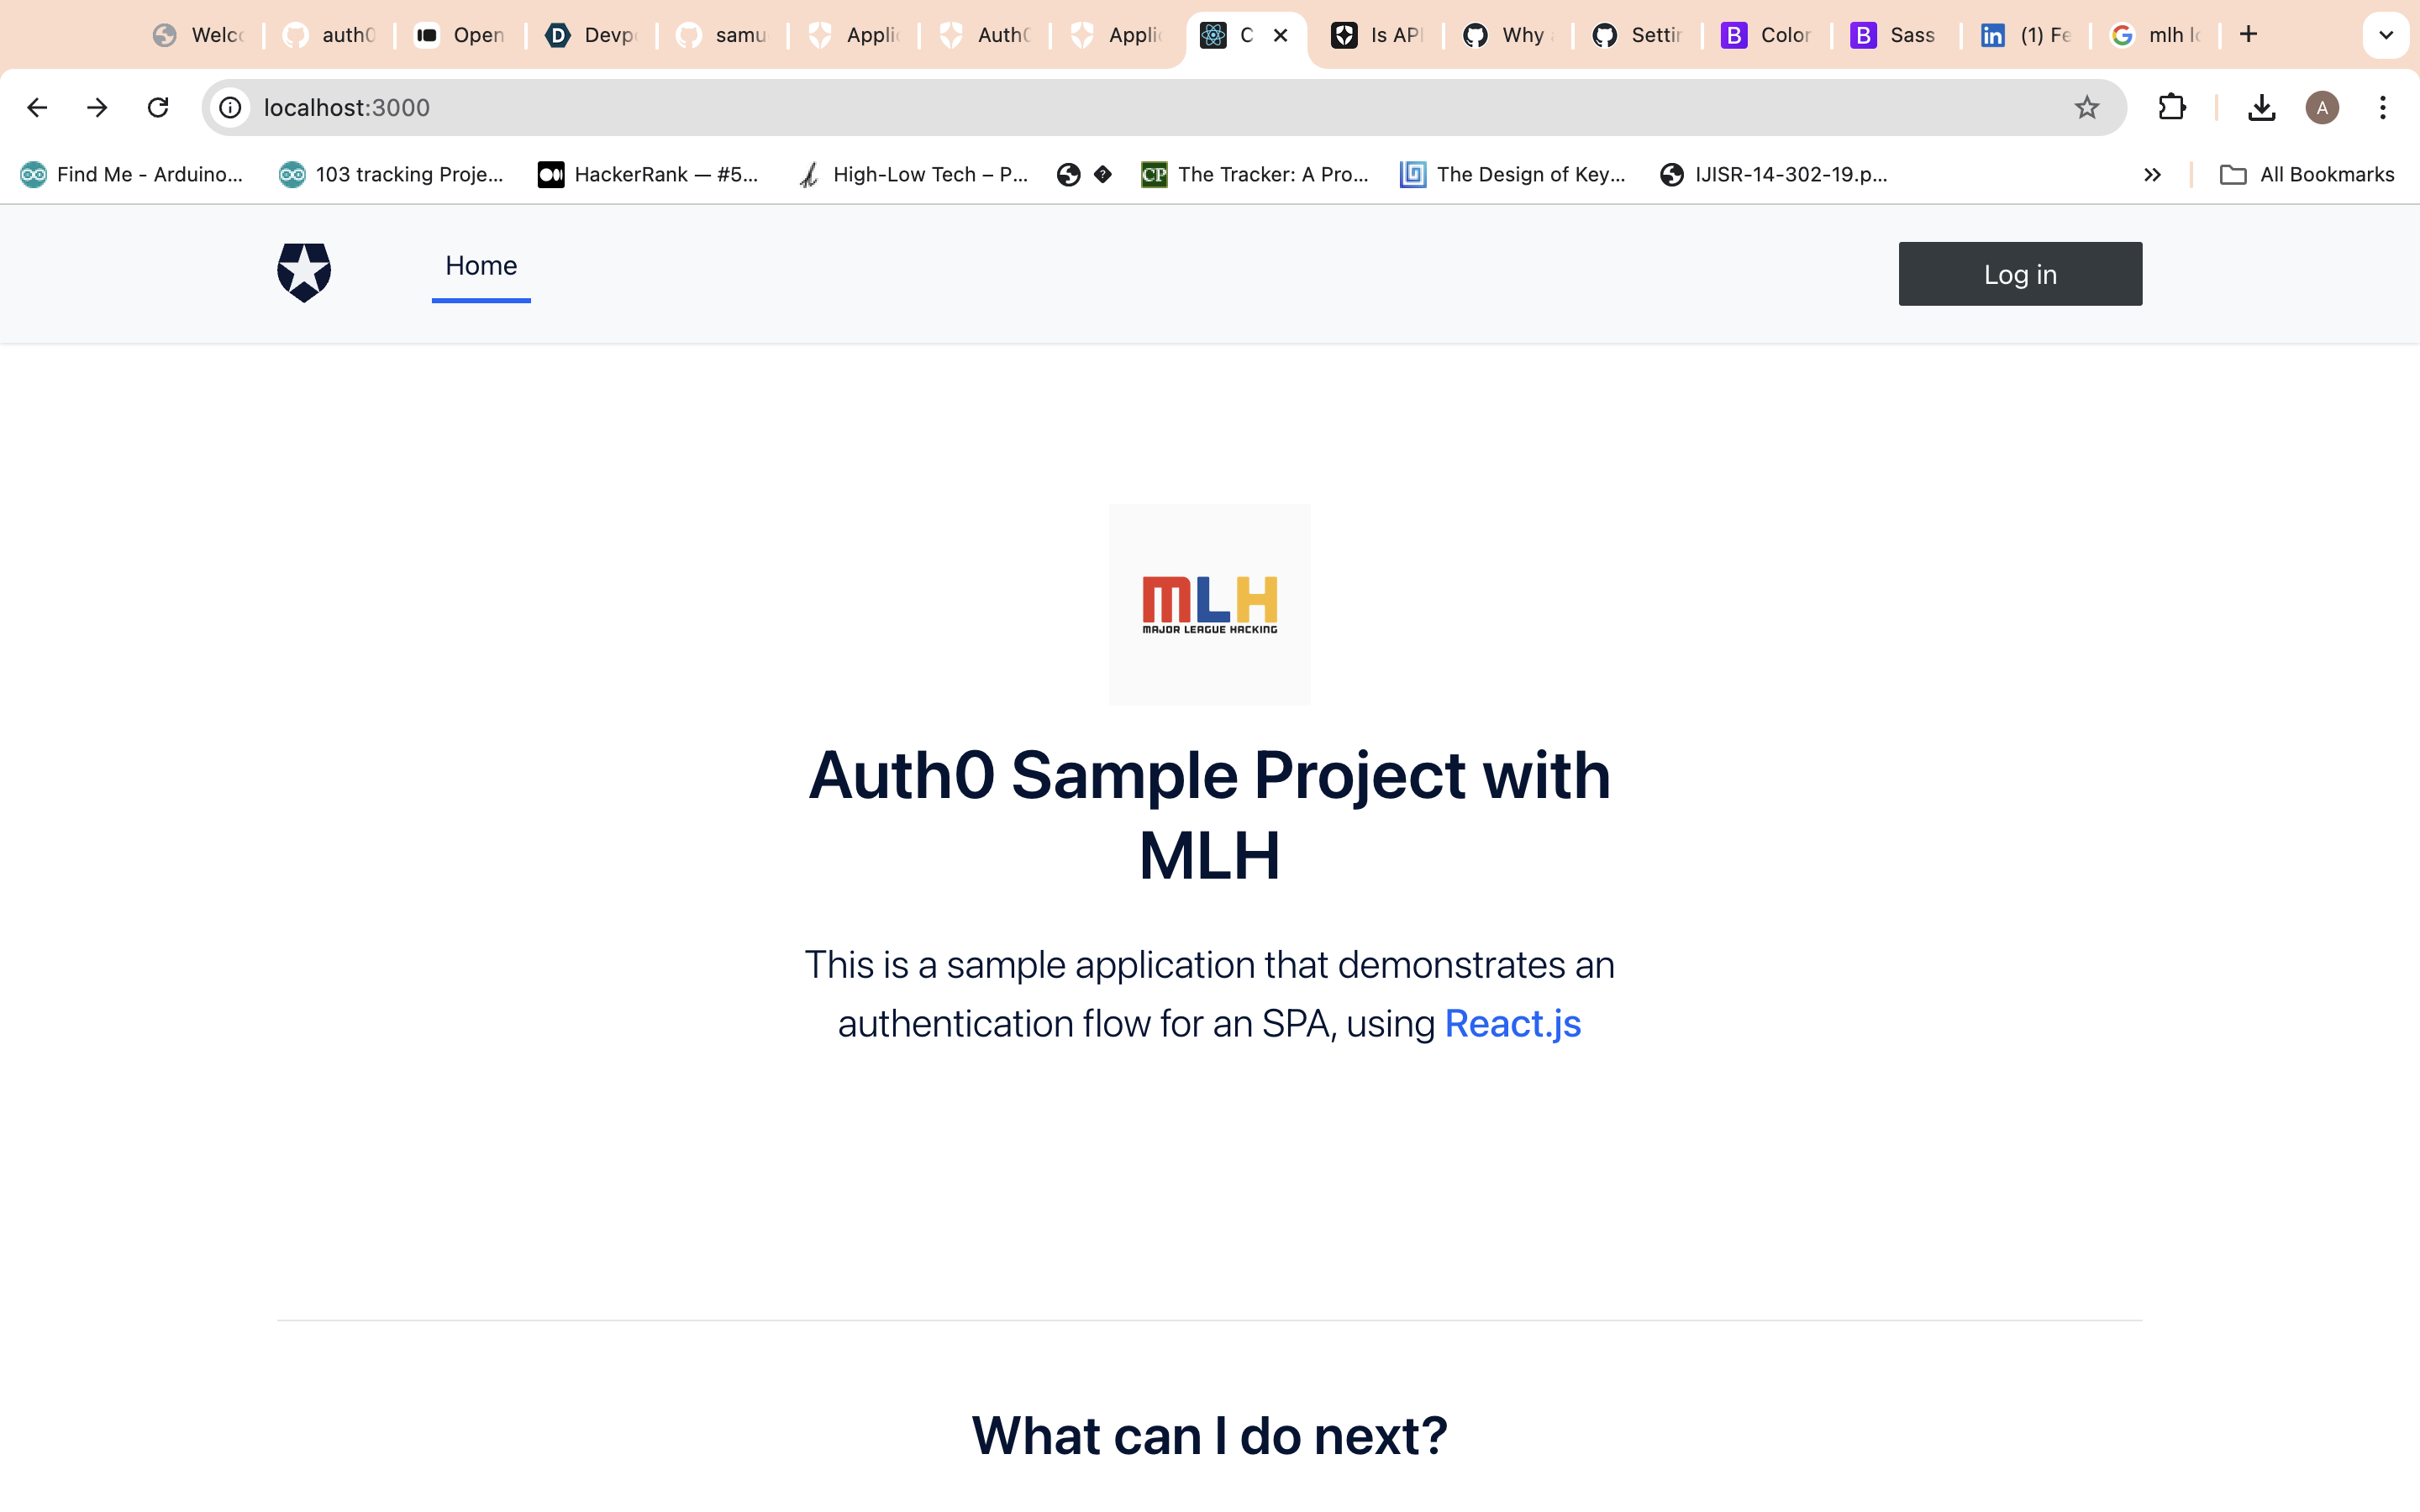Select the Home nav tab
Screen dimensions: 2420x1512
[481, 266]
